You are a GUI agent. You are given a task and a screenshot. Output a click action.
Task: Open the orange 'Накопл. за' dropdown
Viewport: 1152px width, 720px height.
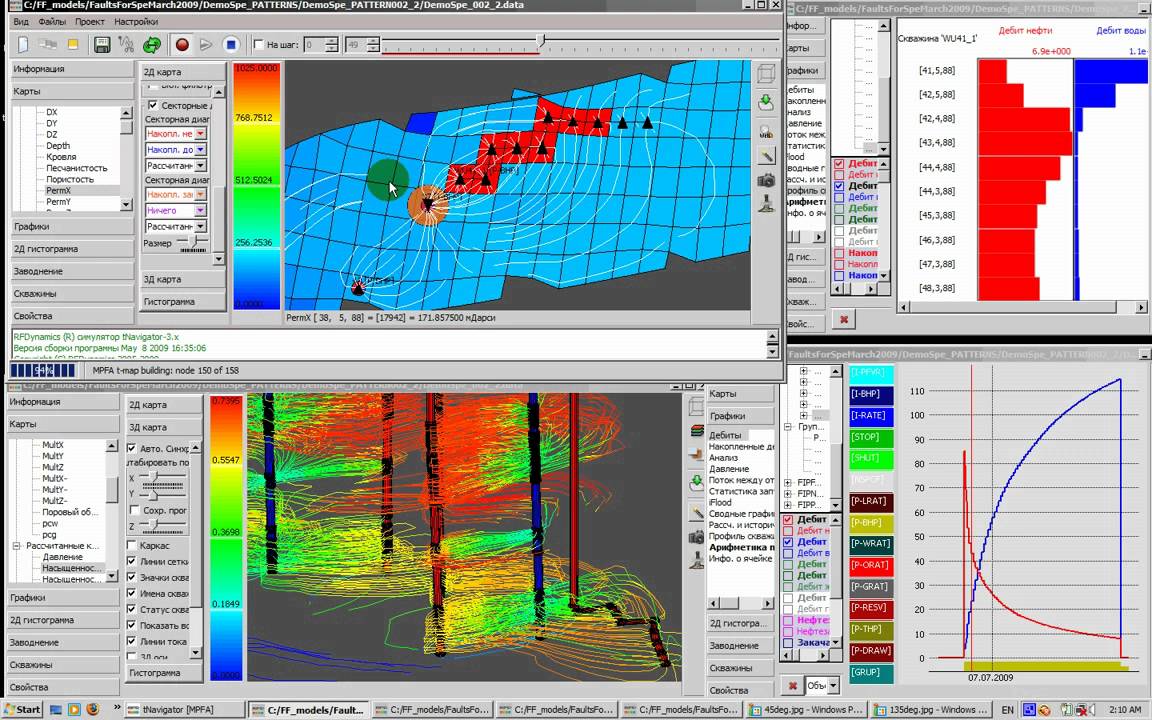(200, 195)
